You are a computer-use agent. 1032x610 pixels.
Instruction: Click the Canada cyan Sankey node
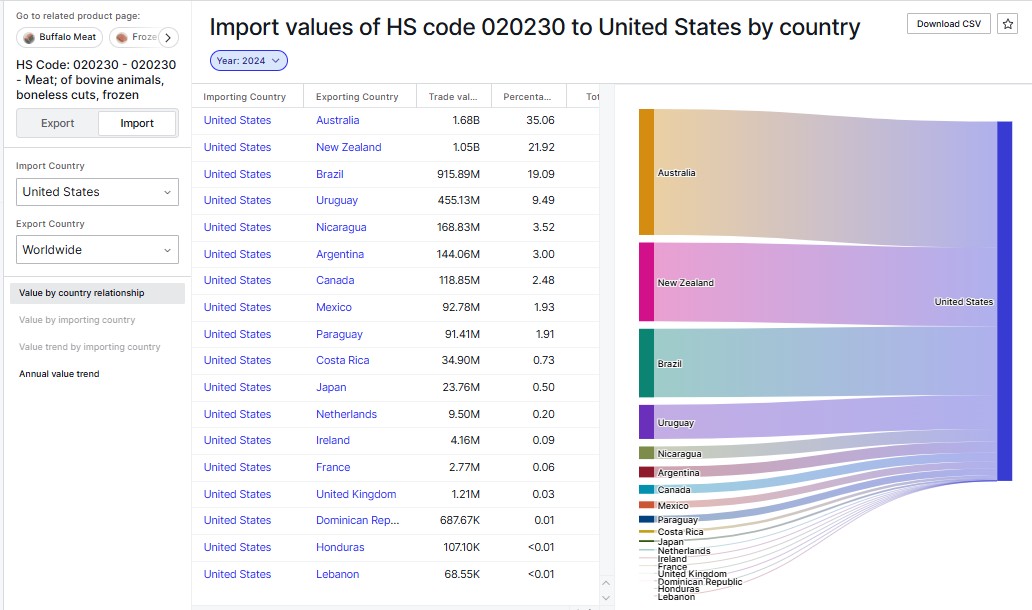[x=646, y=490]
